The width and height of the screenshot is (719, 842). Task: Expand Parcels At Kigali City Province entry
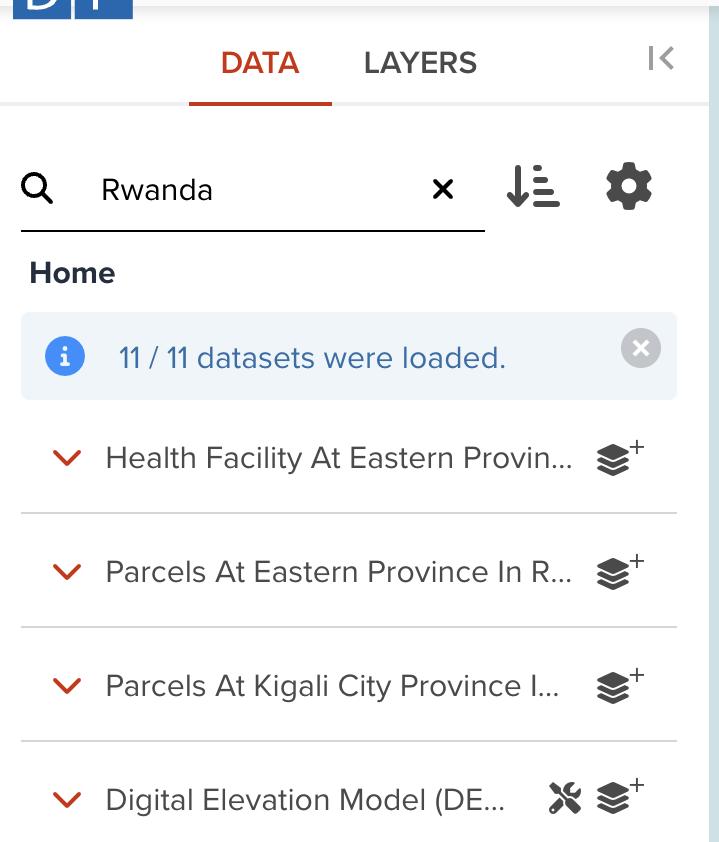point(67,686)
